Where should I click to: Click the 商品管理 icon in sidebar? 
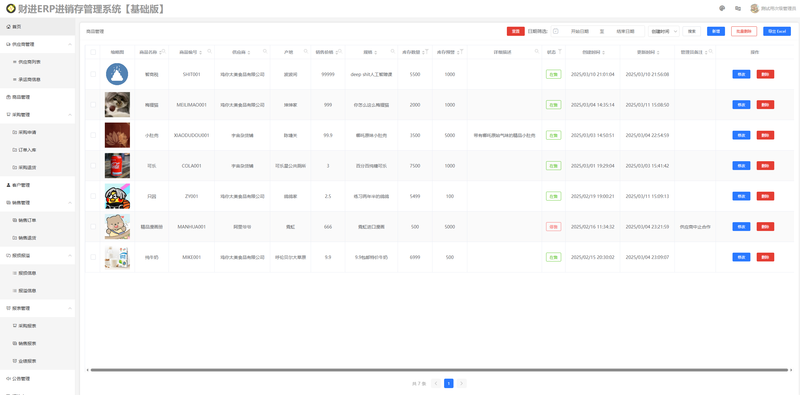(8, 97)
